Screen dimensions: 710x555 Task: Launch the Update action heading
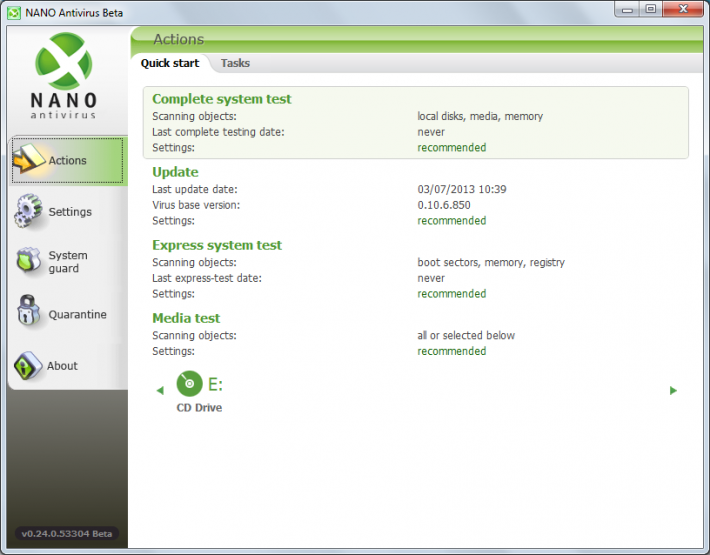pos(175,172)
